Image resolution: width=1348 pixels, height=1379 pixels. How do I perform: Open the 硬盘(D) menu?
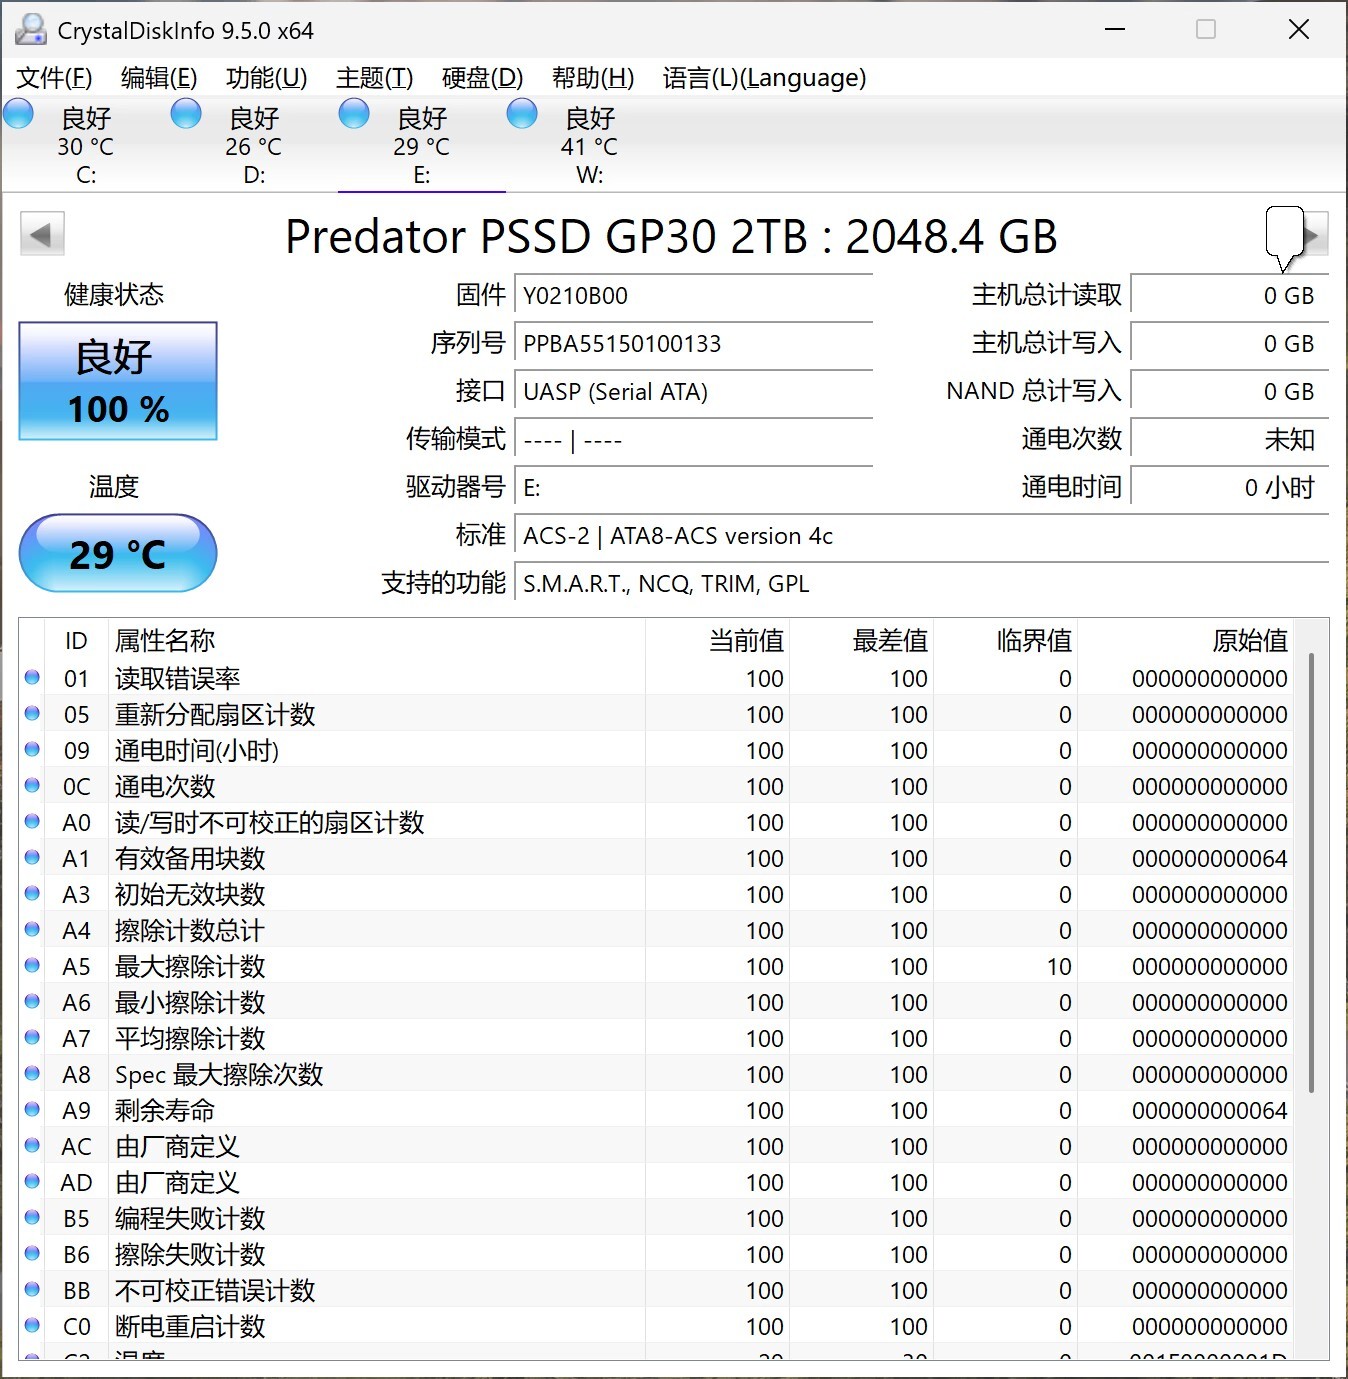coord(482,78)
